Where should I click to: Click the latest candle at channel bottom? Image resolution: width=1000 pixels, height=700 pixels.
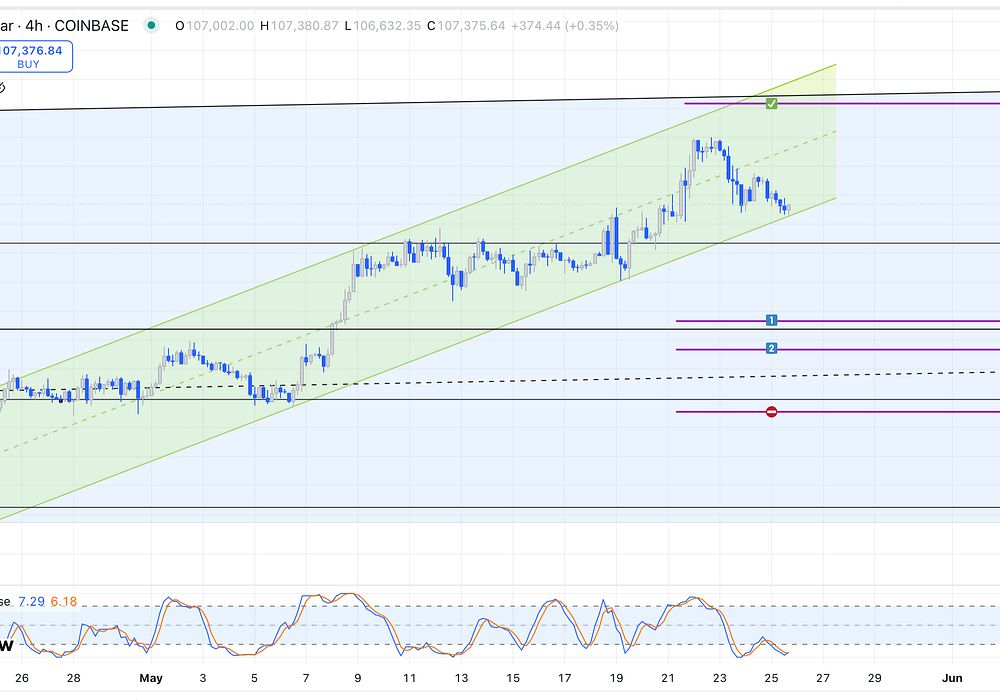tap(788, 208)
